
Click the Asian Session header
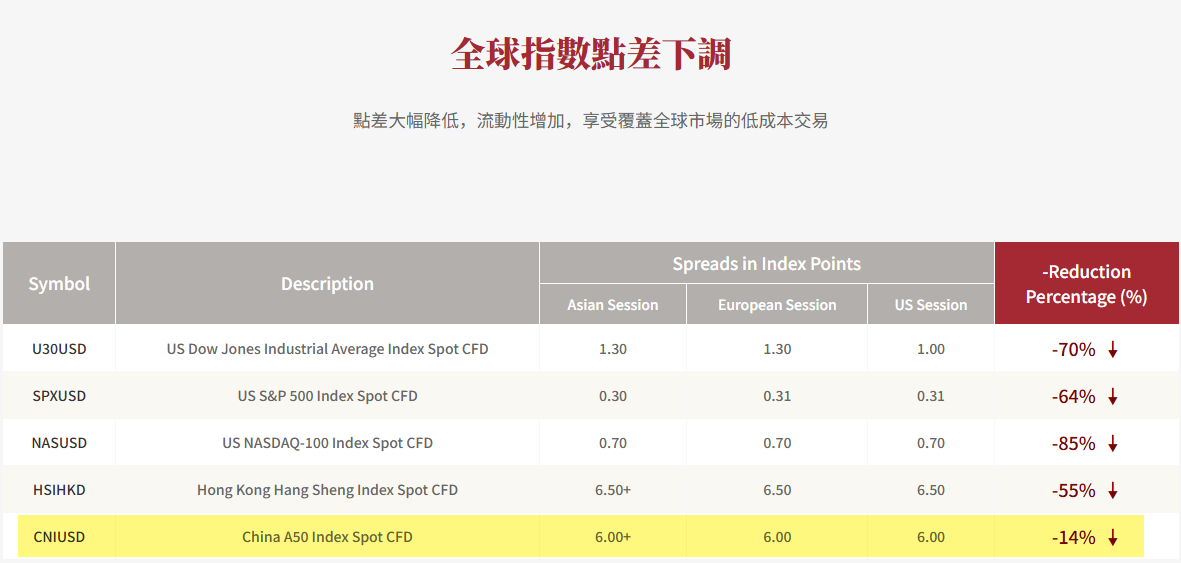coord(612,304)
